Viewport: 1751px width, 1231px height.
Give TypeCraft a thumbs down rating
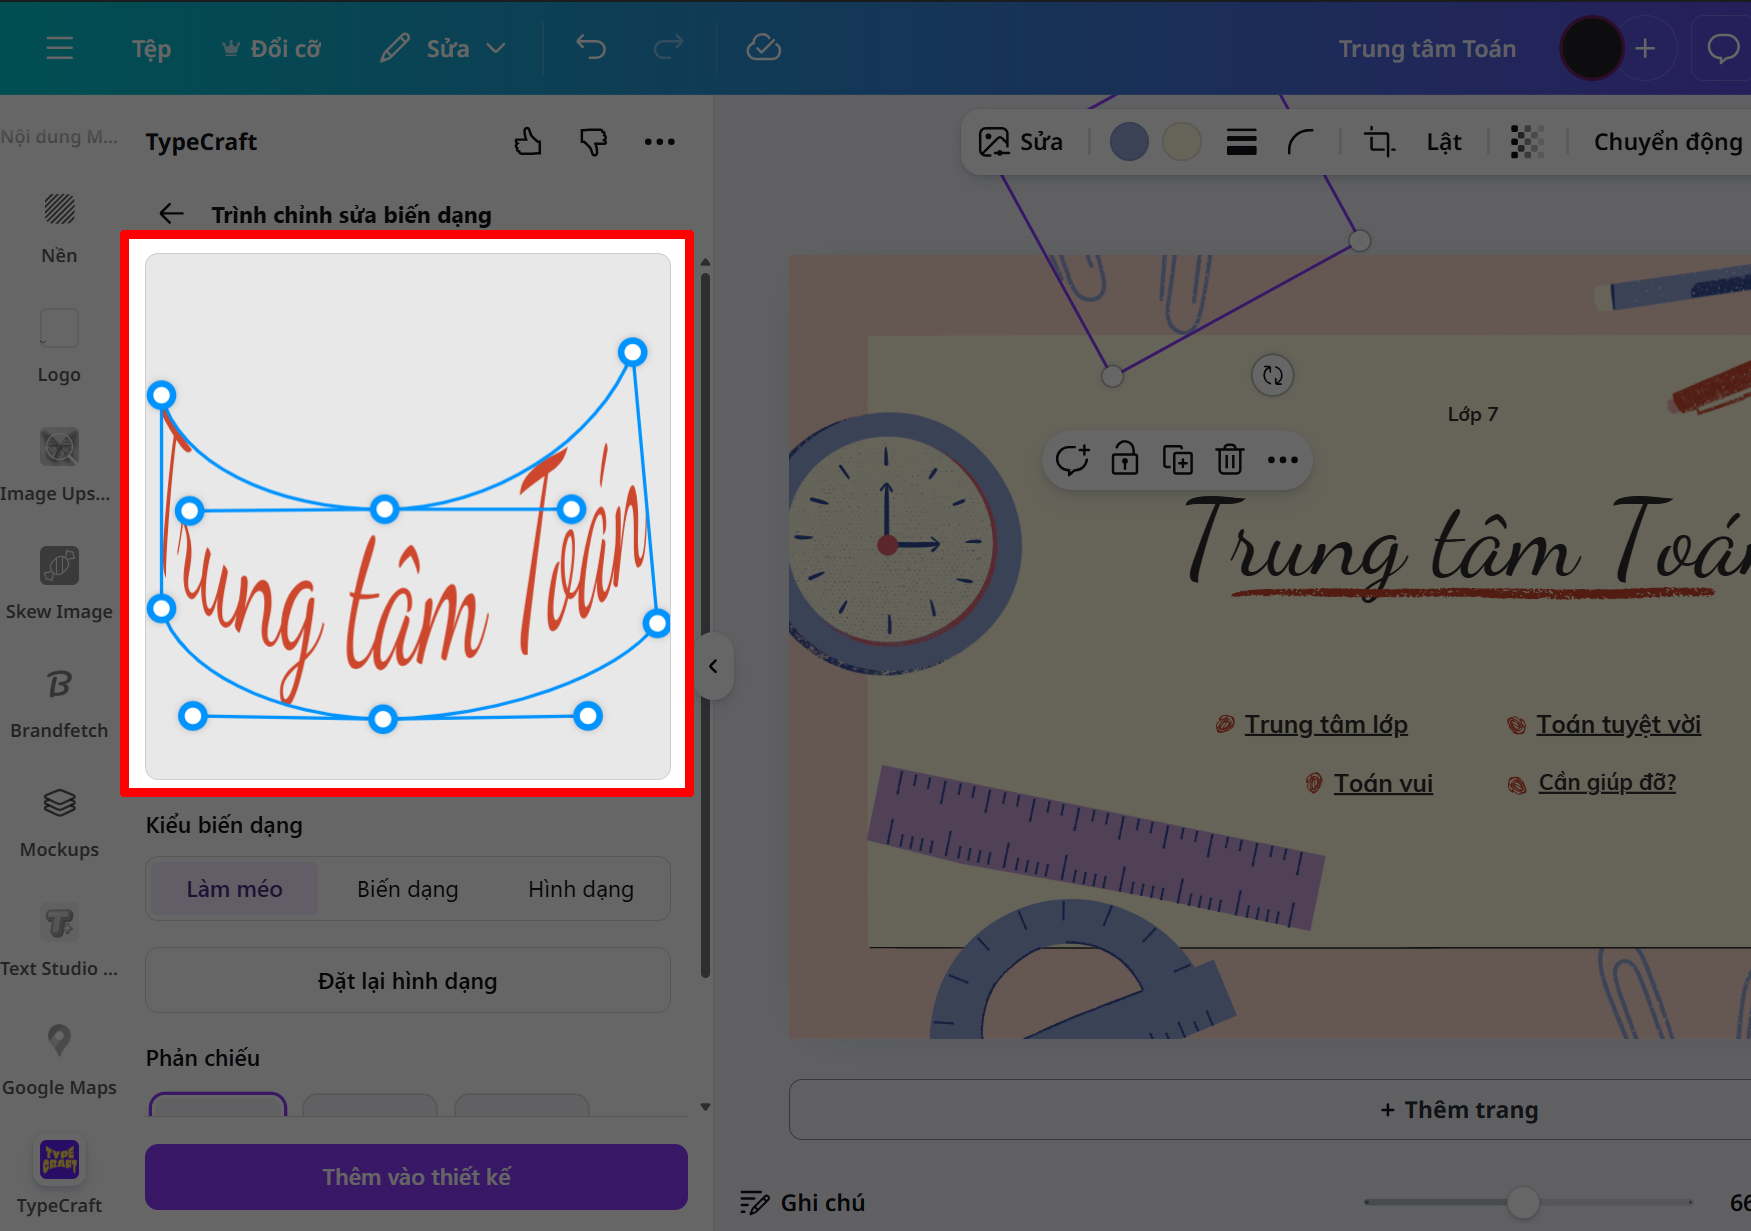click(x=593, y=141)
